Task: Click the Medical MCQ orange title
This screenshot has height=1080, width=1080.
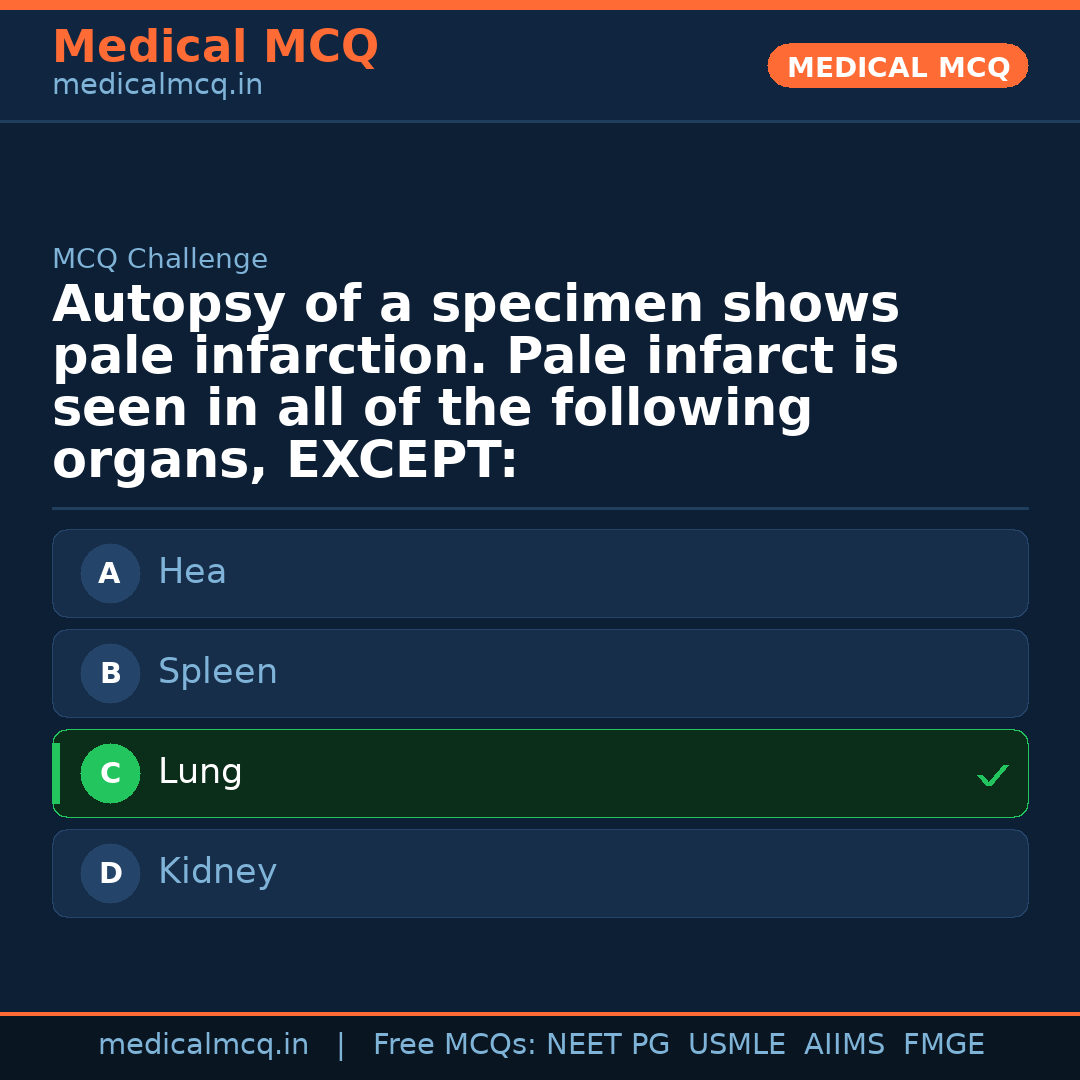Action: point(215,47)
